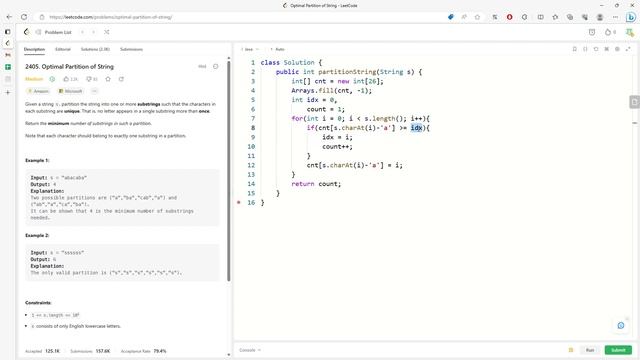The height and width of the screenshot is (360, 640).
Task: Open the LeetCode premium/store icon top right
Action: [x=629, y=32]
